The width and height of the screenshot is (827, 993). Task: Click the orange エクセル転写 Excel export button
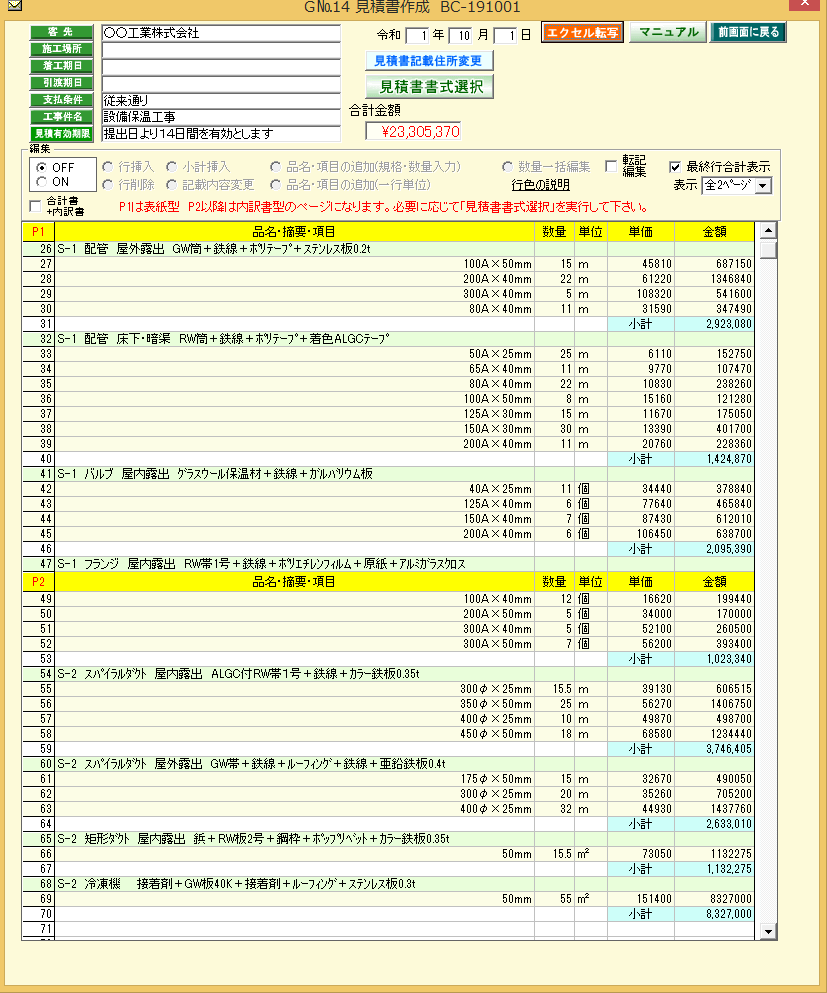coord(580,32)
